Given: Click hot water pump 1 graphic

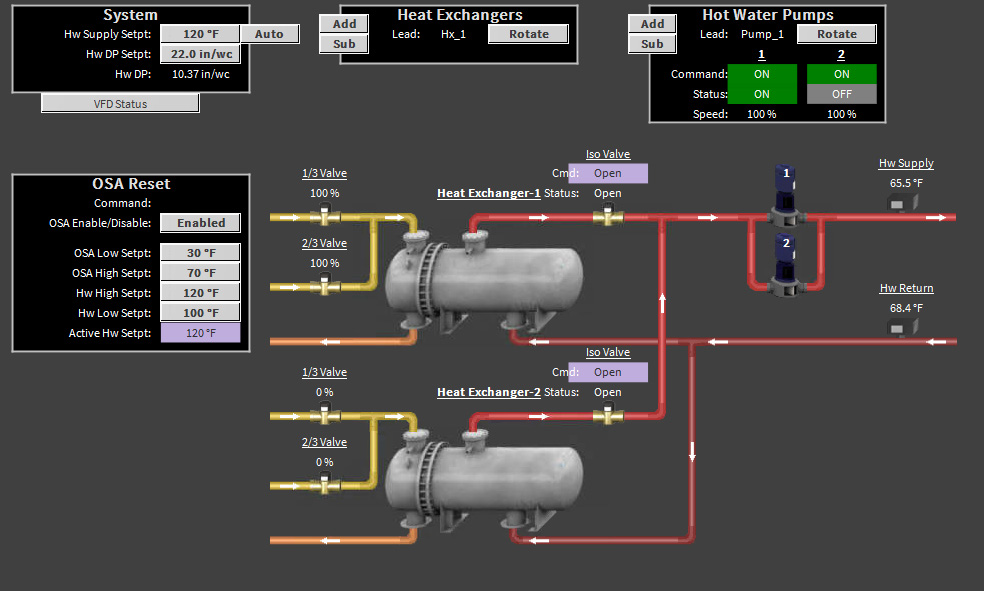Looking at the screenshot, I should coord(786,195).
